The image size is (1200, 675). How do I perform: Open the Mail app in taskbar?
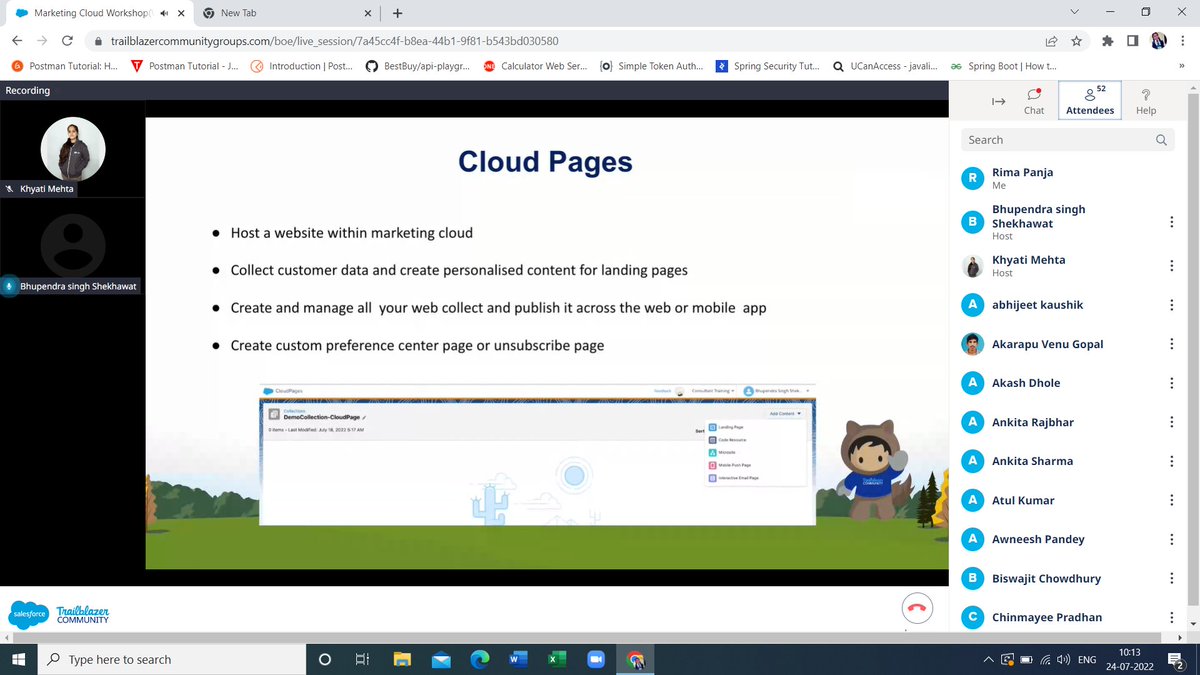(441, 660)
